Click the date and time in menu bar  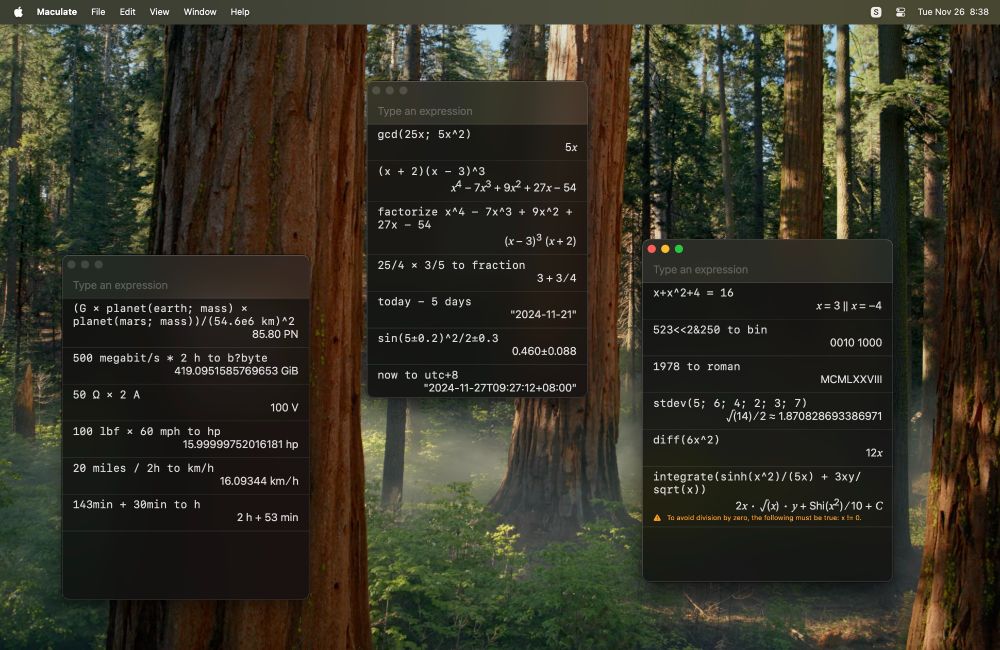(x=953, y=11)
